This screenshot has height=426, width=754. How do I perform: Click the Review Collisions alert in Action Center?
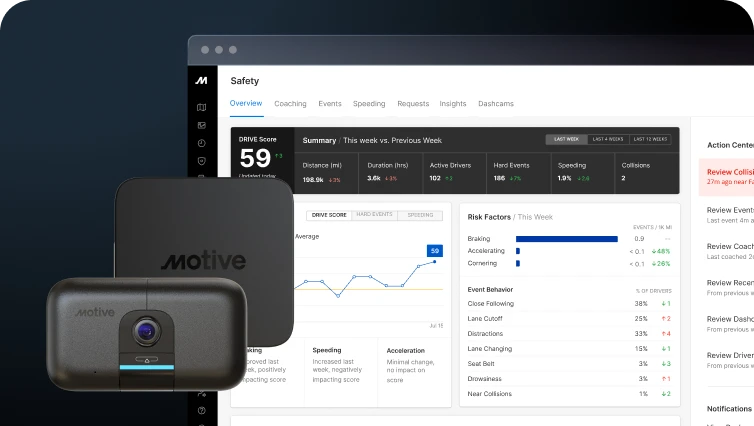pos(729,175)
